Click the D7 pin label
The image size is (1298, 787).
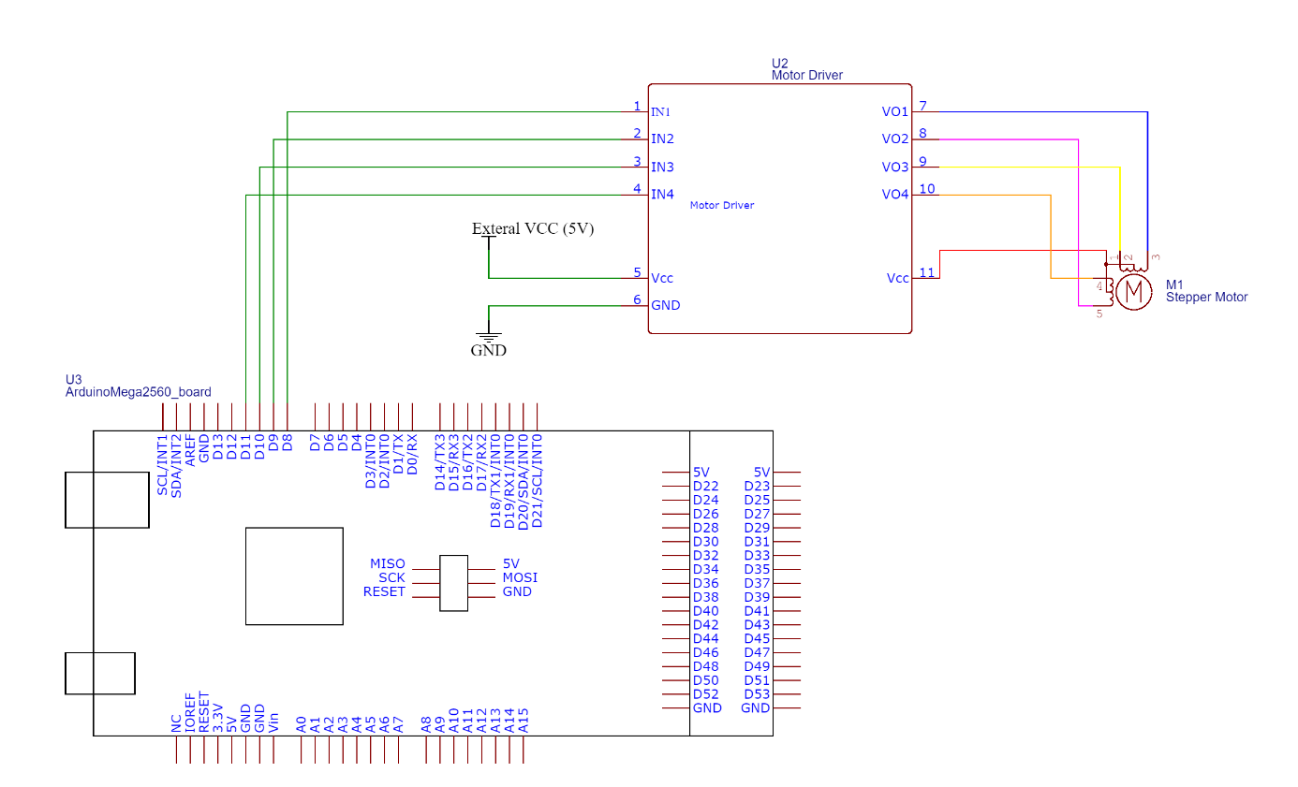pyautogui.click(x=315, y=444)
